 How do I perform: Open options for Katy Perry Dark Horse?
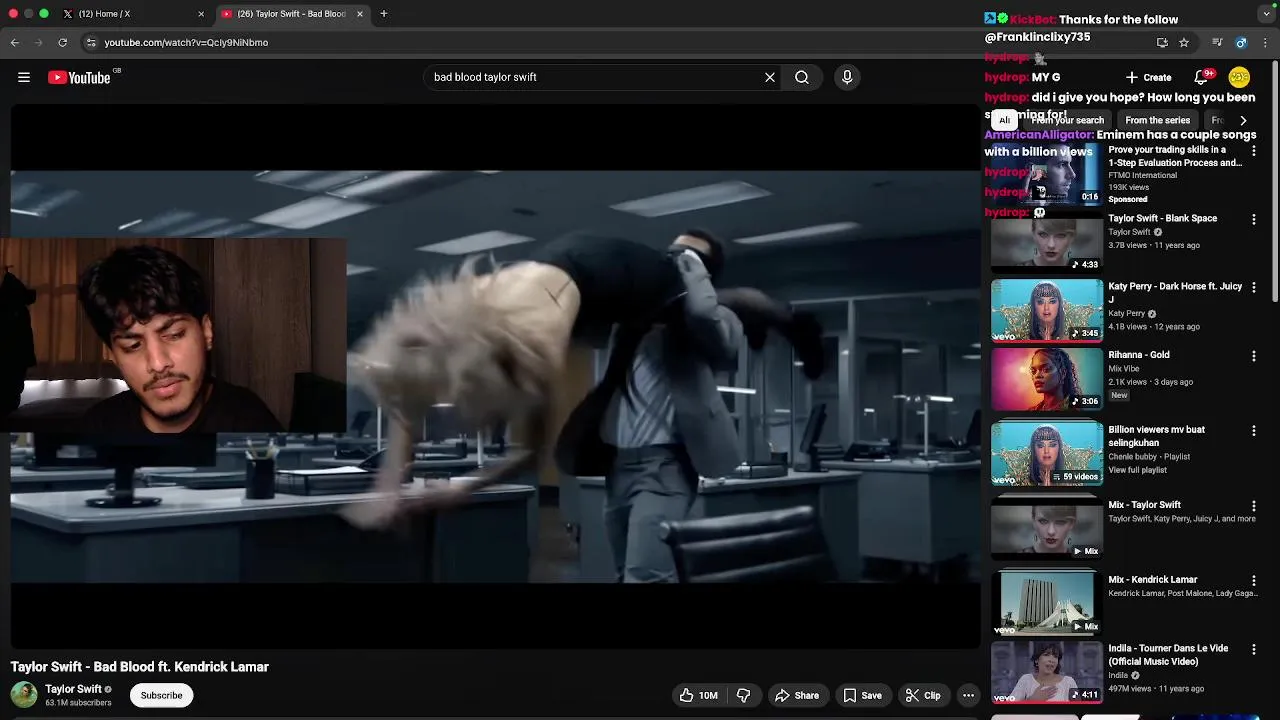(x=1253, y=288)
